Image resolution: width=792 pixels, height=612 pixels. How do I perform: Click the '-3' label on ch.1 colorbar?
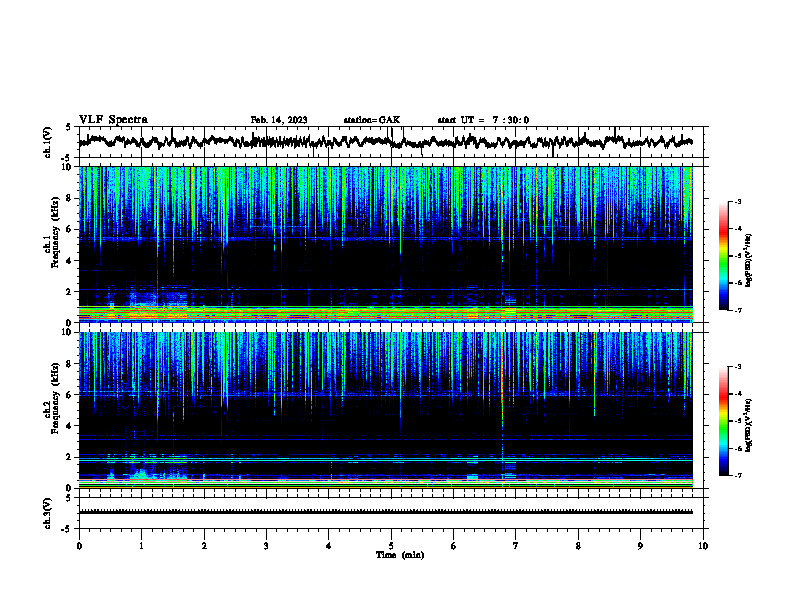737,201
